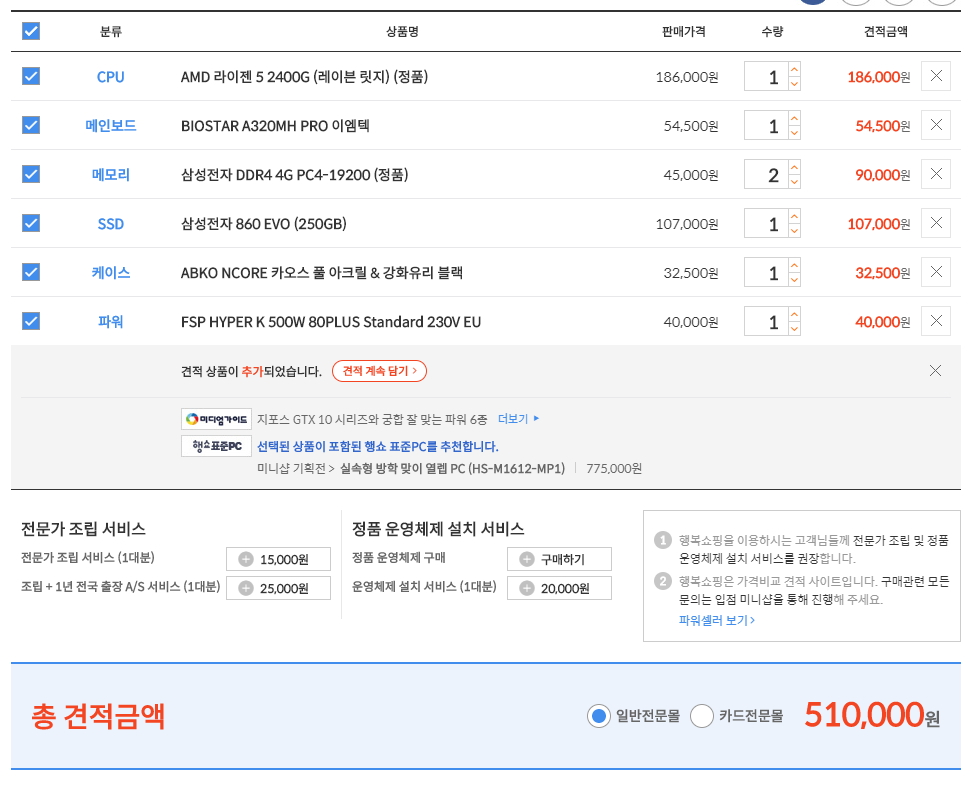Delete the BIOSTAR mainboard item
This screenshot has width=972, height=785.
tap(935, 125)
